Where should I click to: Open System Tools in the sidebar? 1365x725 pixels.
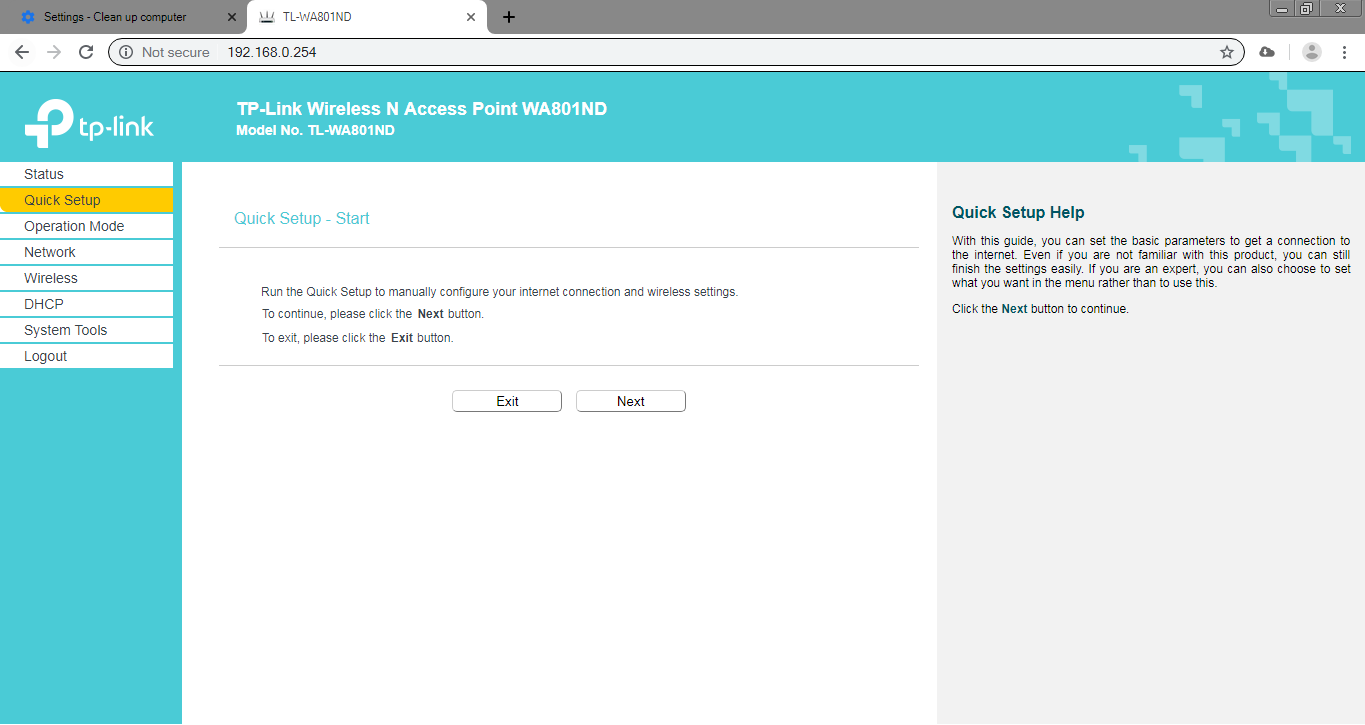(x=87, y=330)
